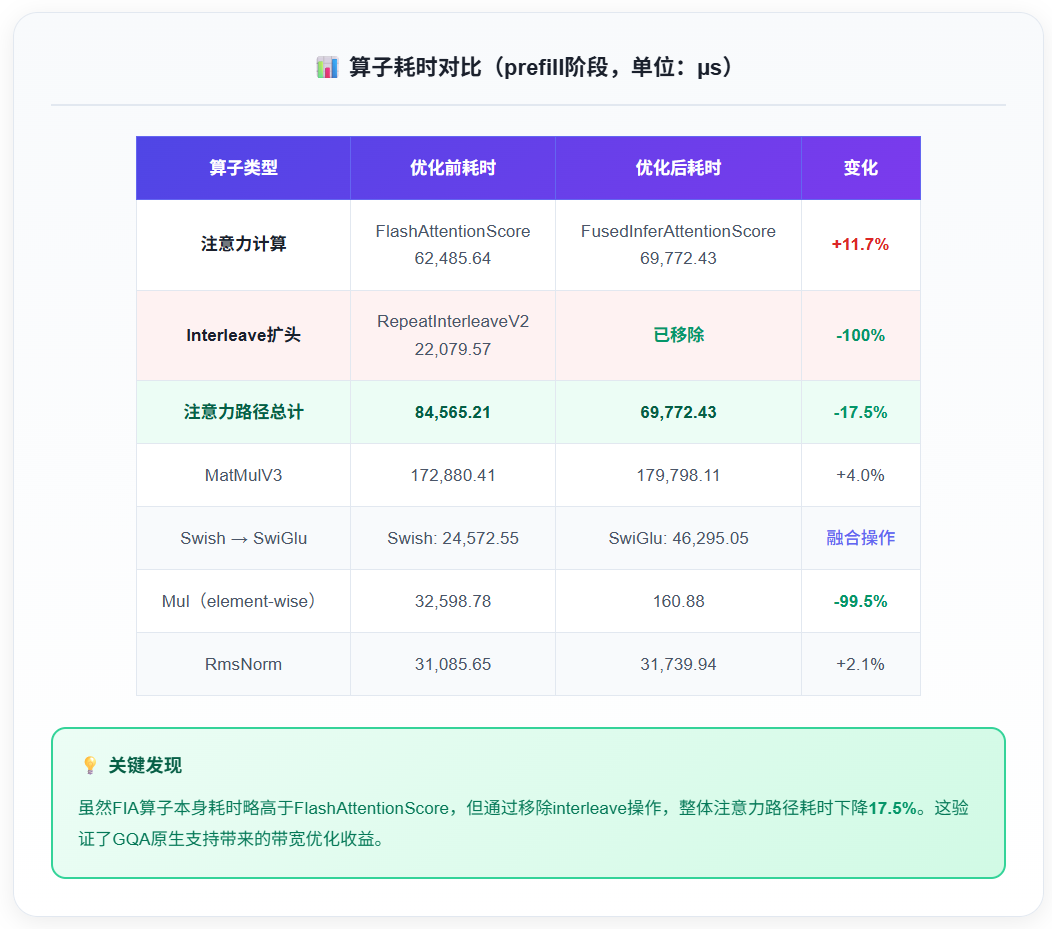Viewport: 1052px width, 929px height.
Task: Select the RmsNorm row label
Action: coord(244,664)
